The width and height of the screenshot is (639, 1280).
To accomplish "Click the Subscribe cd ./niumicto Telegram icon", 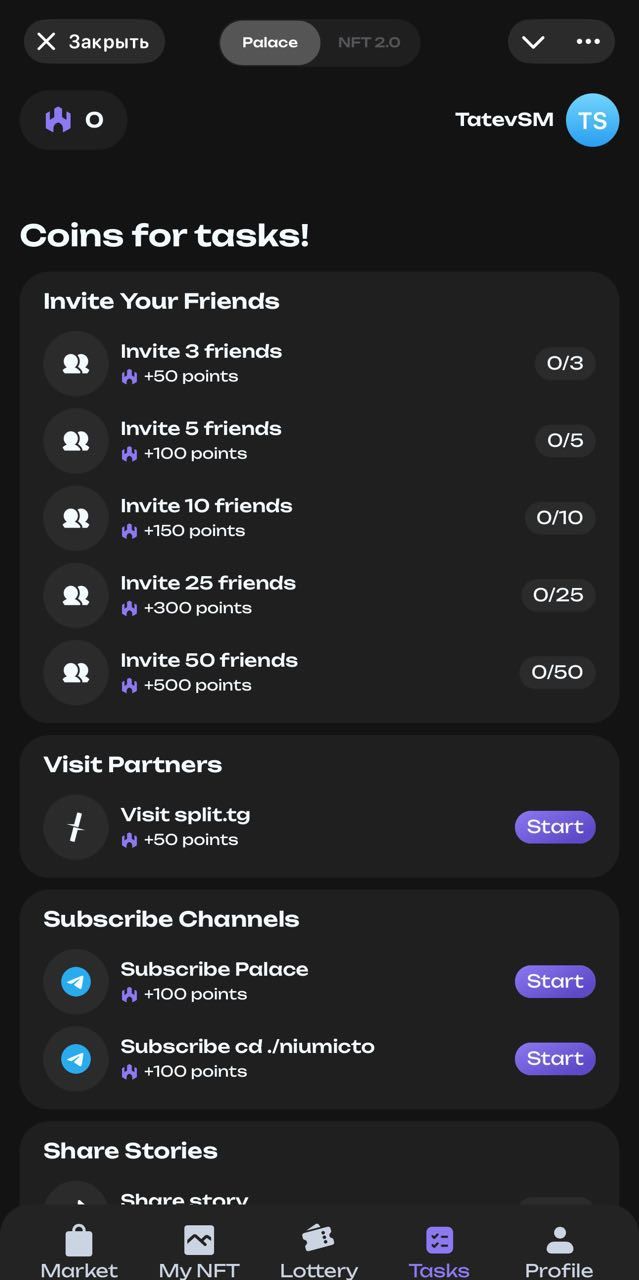I will [x=75, y=1058].
